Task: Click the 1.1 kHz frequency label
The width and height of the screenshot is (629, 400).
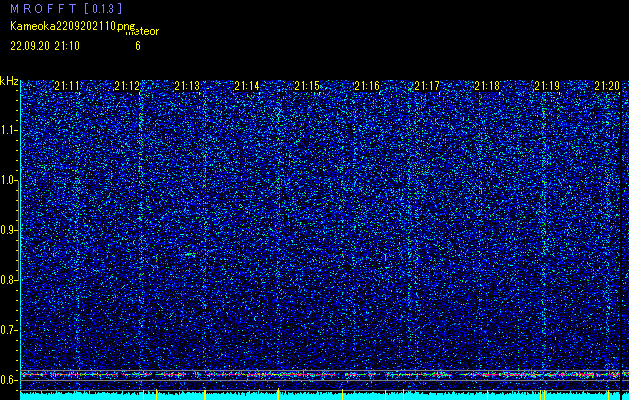Action: (9, 130)
